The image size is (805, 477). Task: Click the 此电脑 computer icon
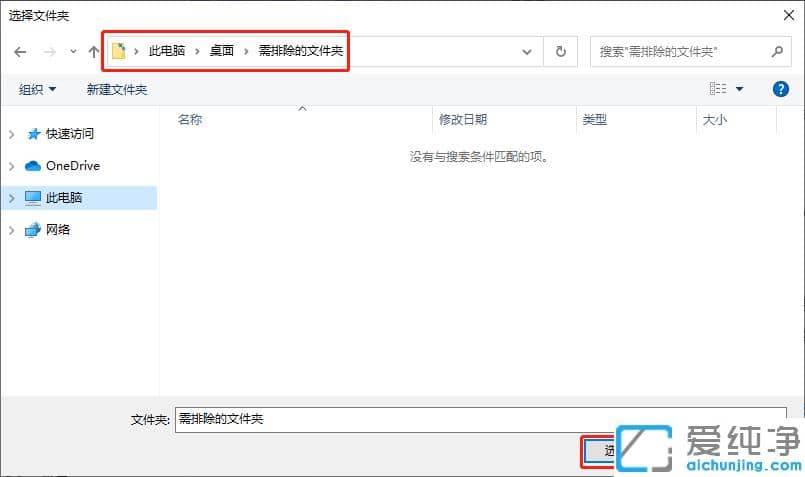[x=33, y=198]
